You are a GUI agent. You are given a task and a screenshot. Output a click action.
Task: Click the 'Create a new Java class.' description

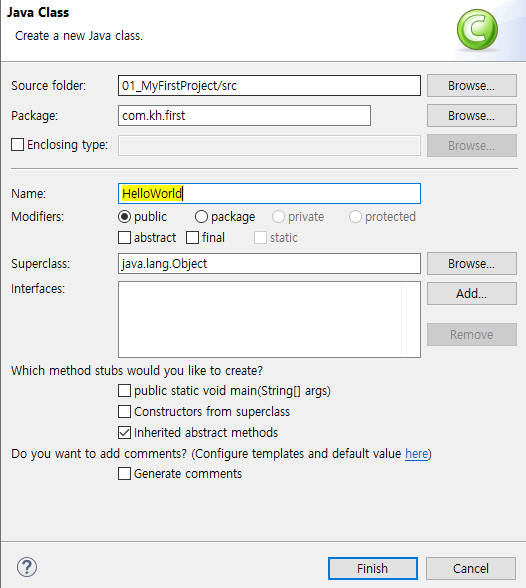(79, 36)
